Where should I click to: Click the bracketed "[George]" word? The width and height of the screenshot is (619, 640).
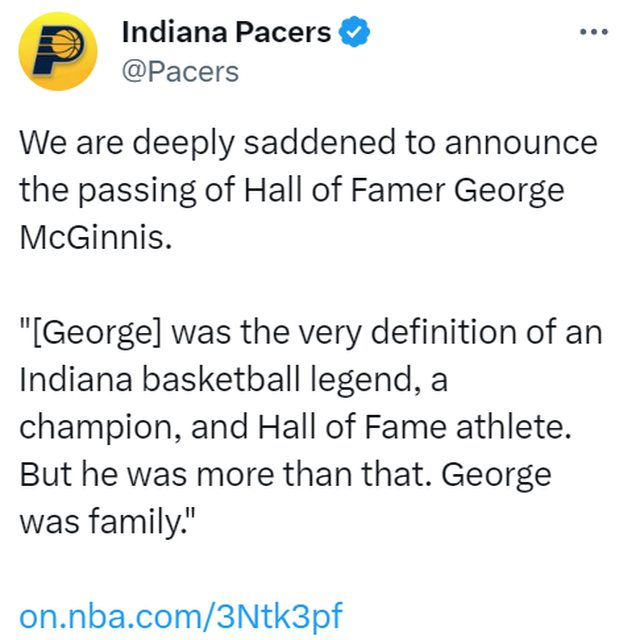[92, 332]
